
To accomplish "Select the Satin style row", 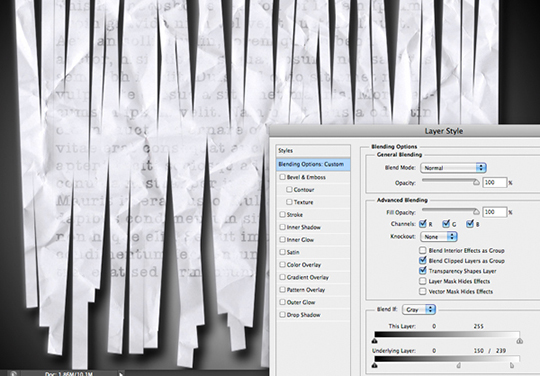I will (x=313, y=252).
